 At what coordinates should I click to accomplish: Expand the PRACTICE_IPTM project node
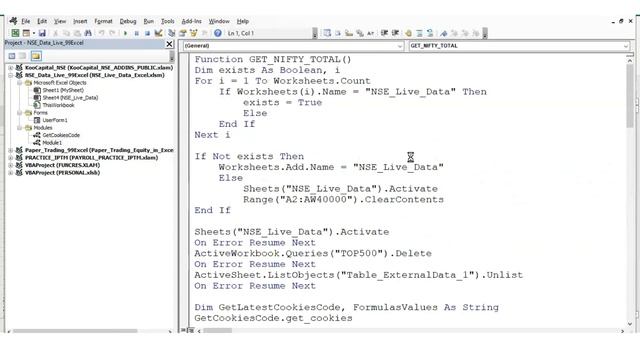click(x=11, y=158)
